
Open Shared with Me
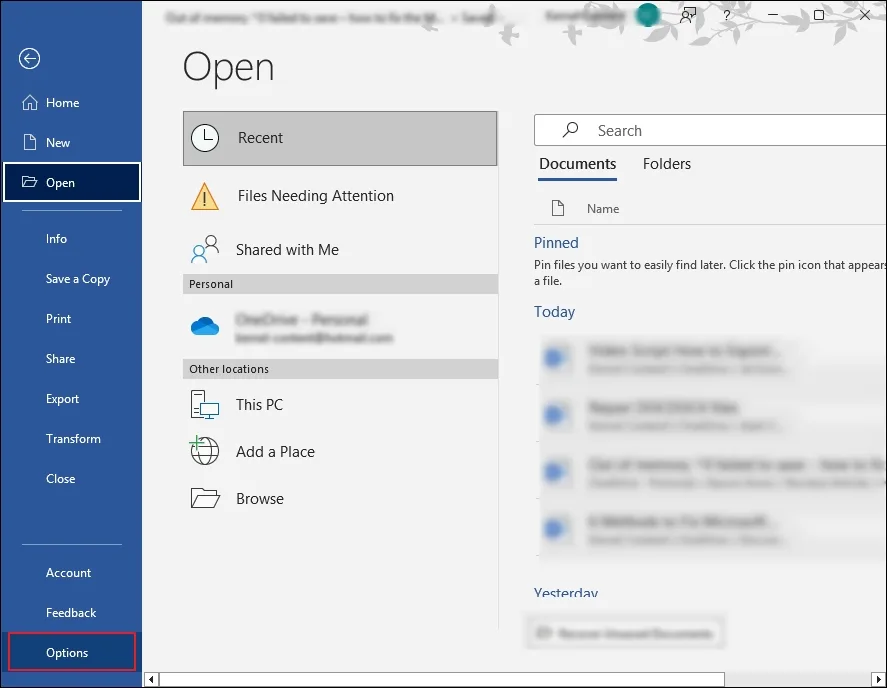[340, 250]
